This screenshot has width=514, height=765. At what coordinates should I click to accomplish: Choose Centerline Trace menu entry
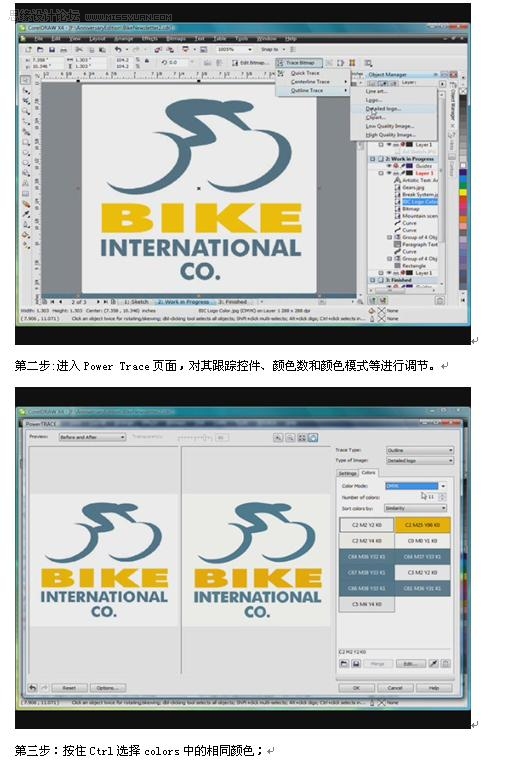click(312, 82)
